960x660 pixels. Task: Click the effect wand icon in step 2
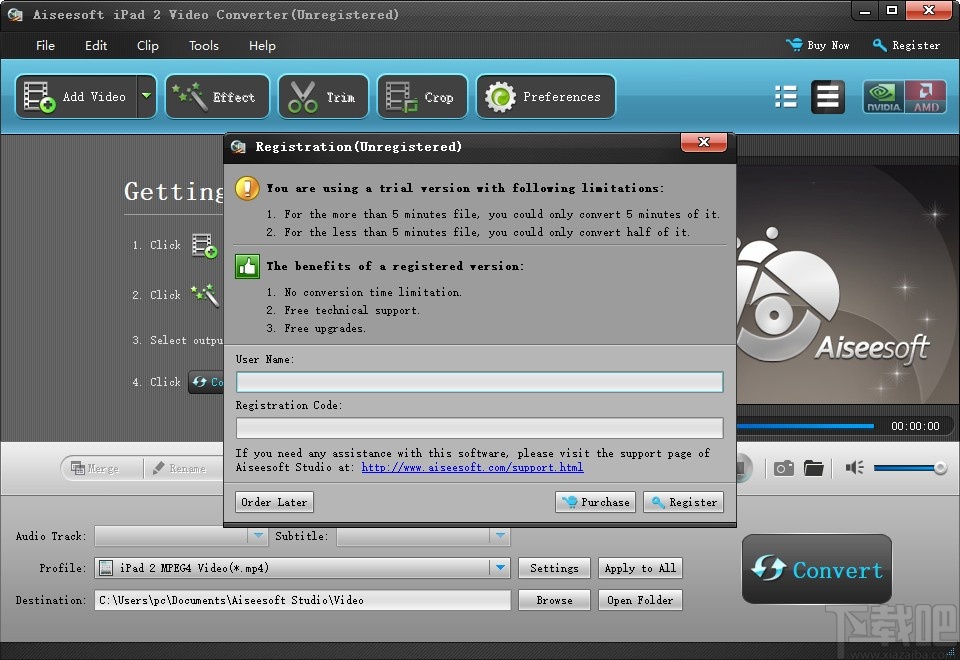(x=204, y=295)
